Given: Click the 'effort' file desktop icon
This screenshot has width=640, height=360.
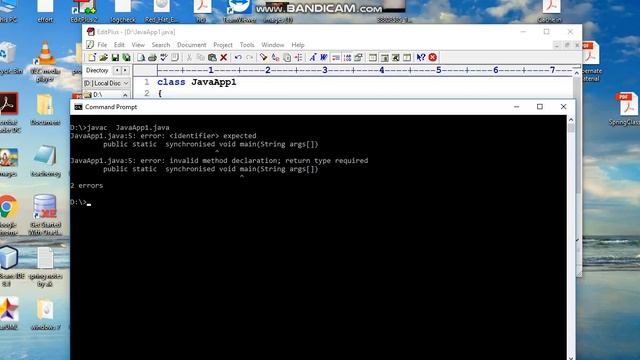Looking at the screenshot, I should click(x=45, y=11).
